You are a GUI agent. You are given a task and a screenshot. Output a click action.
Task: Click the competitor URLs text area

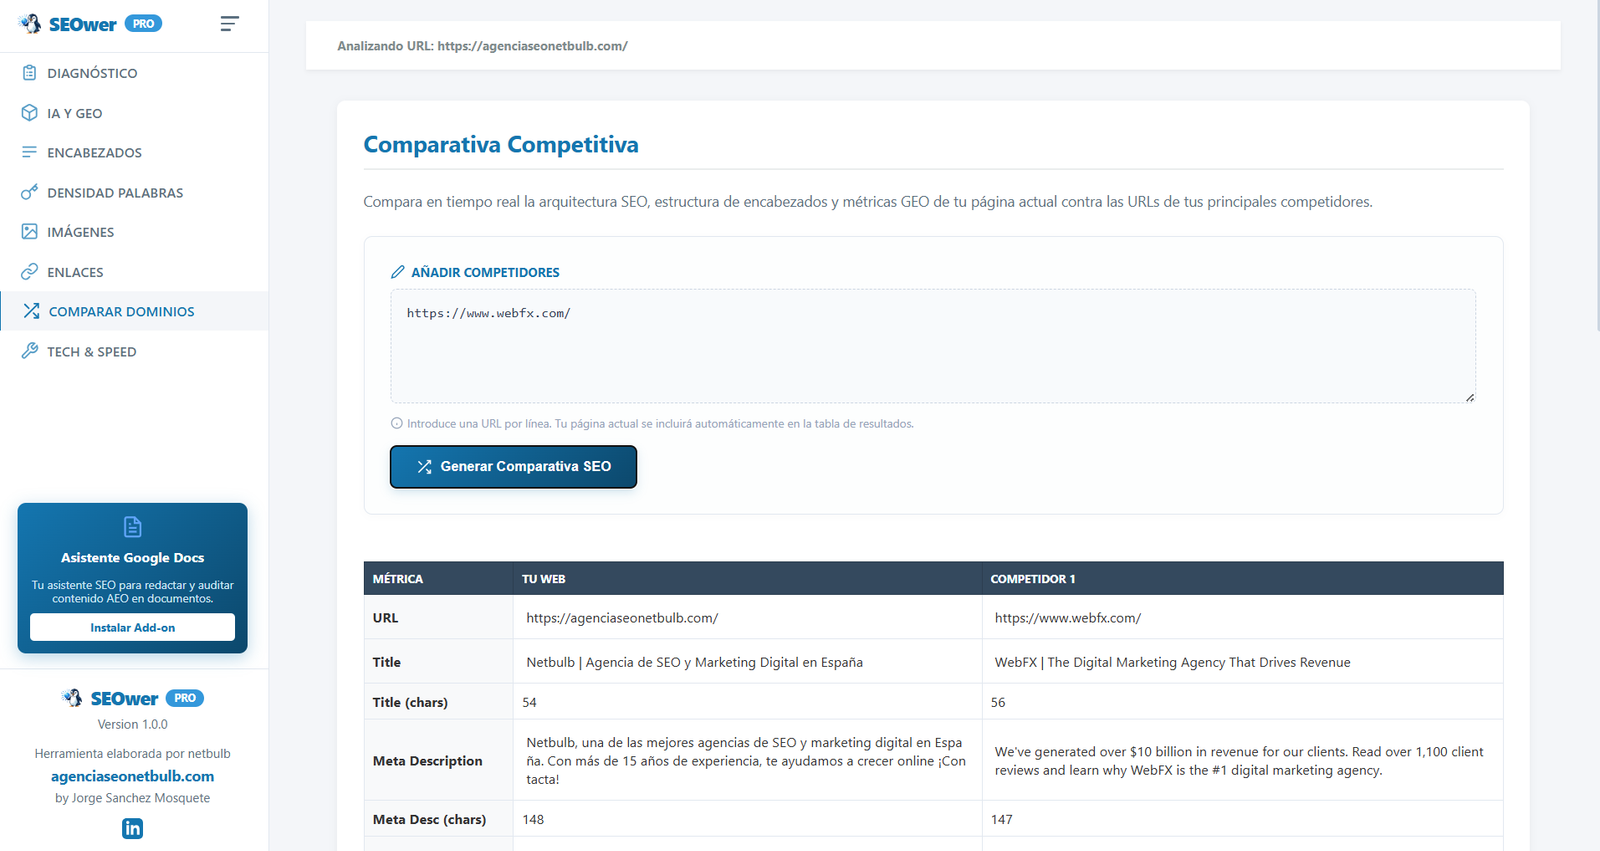pyautogui.click(x=933, y=346)
